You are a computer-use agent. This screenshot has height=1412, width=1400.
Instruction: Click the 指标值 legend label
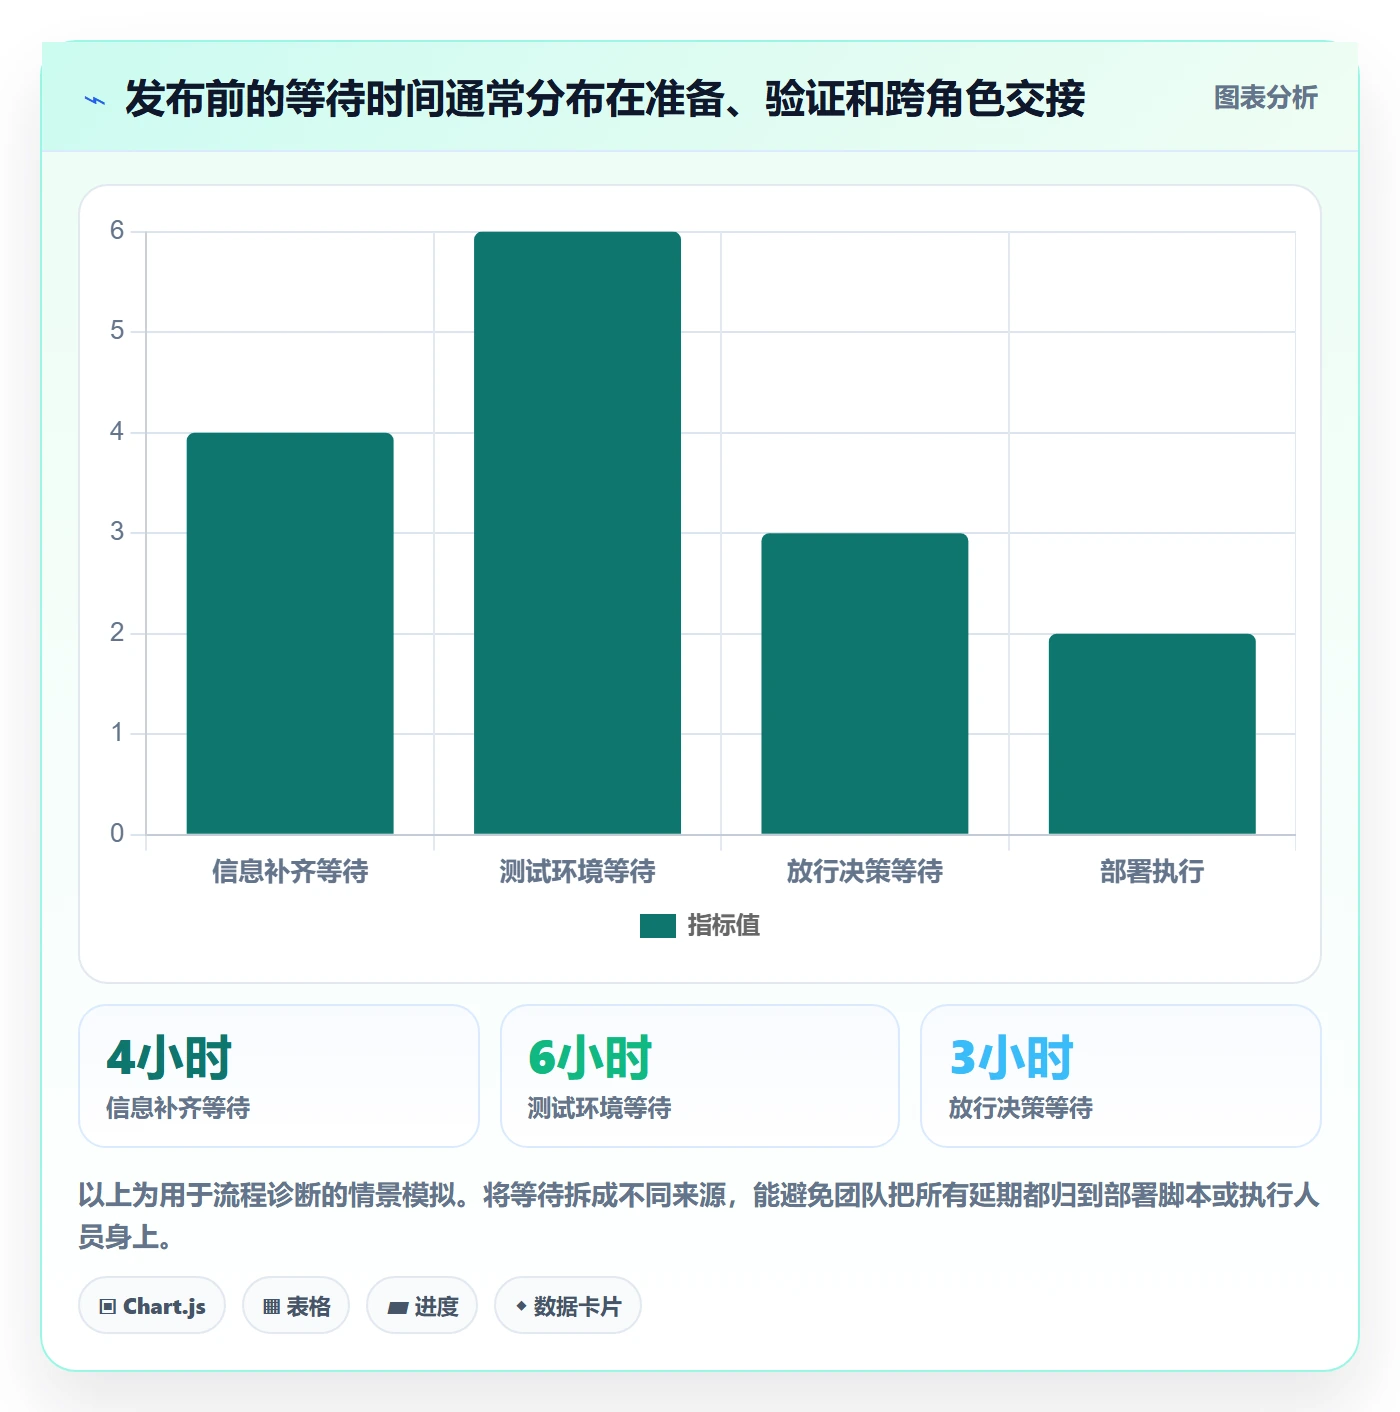coord(724,926)
